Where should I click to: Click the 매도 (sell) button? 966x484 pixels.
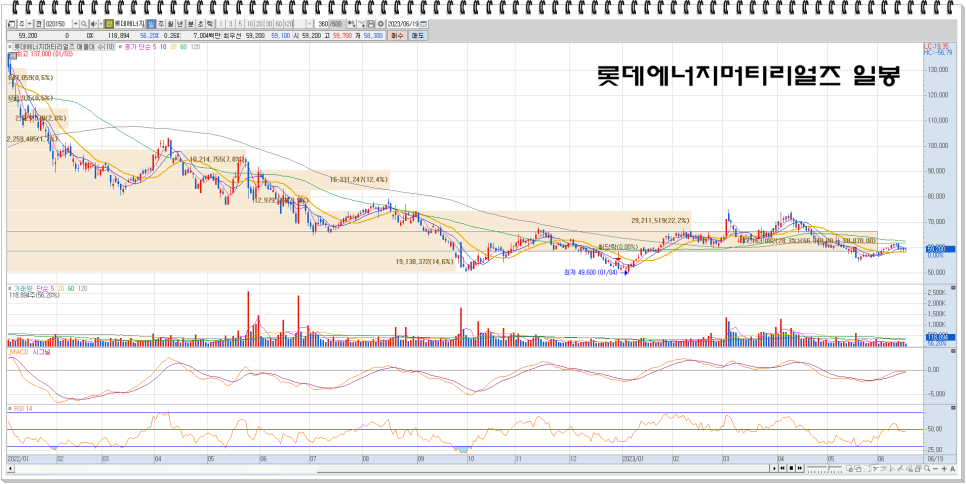(x=418, y=36)
